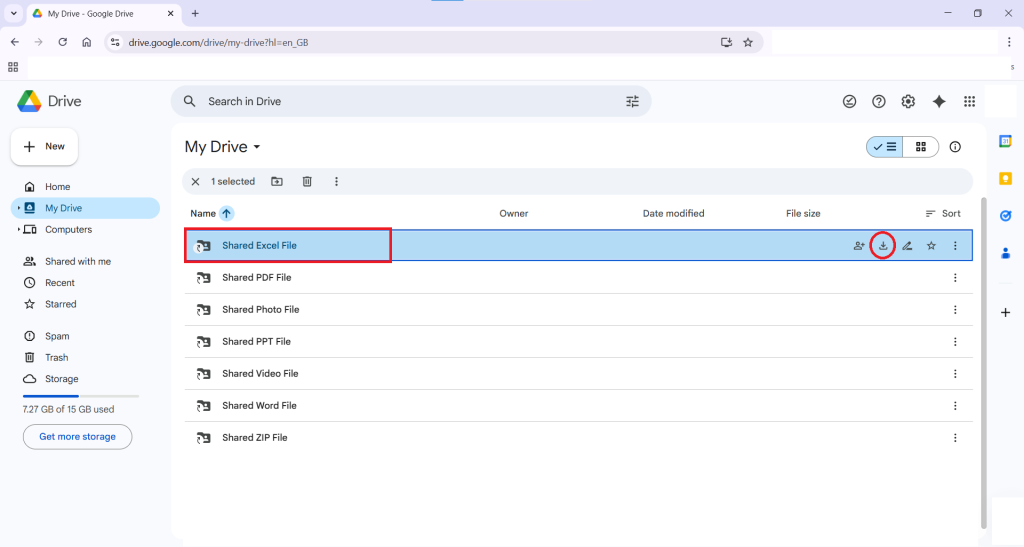The height and width of the screenshot is (547, 1024).
Task: Click the share person-add icon on Excel row
Action: click(x=859, y=246)
